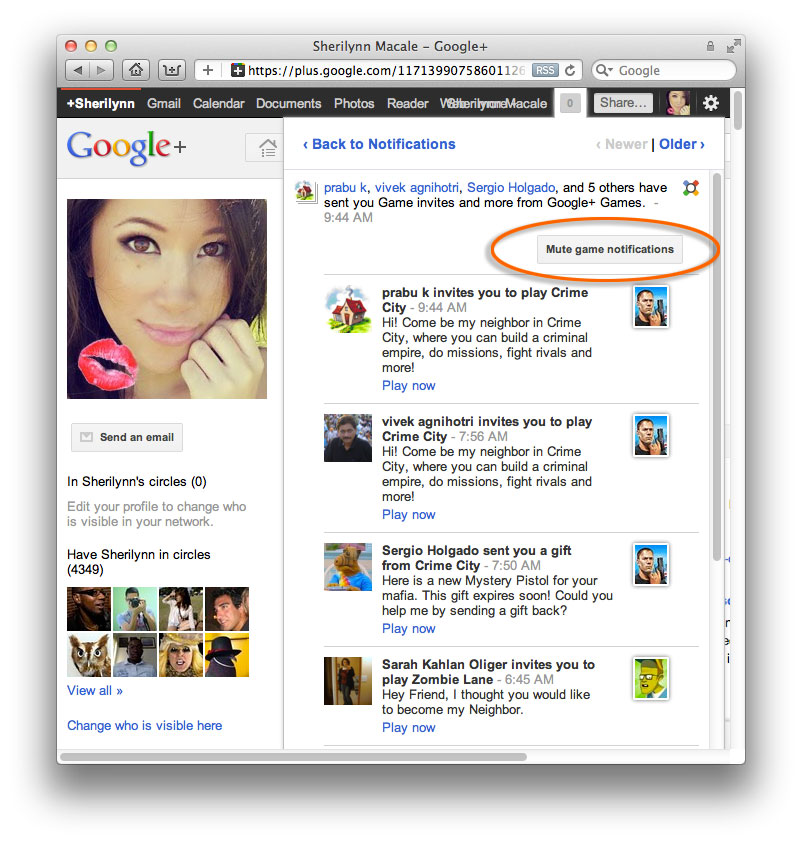Click the Google+ Games icon in notification header
Viewport: 802px width, 843px height.
tap(691, 188)
